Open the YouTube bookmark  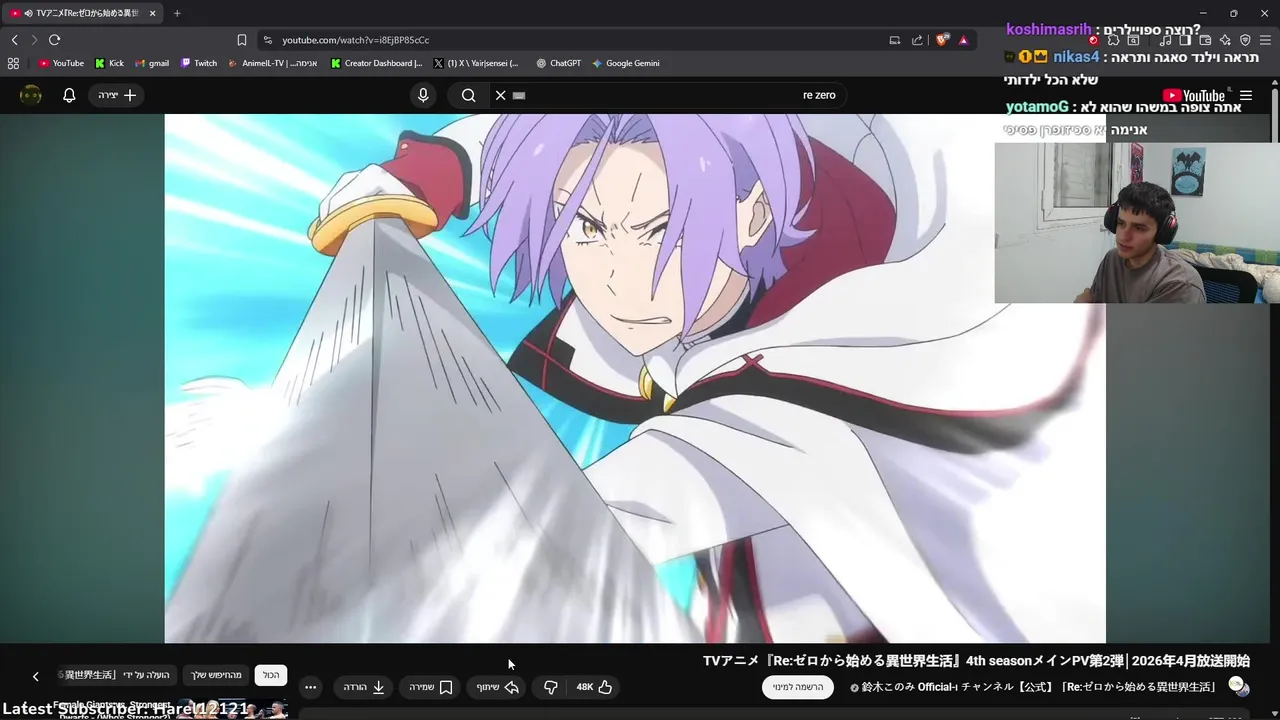pyautogui.click(x=61, y=63)
